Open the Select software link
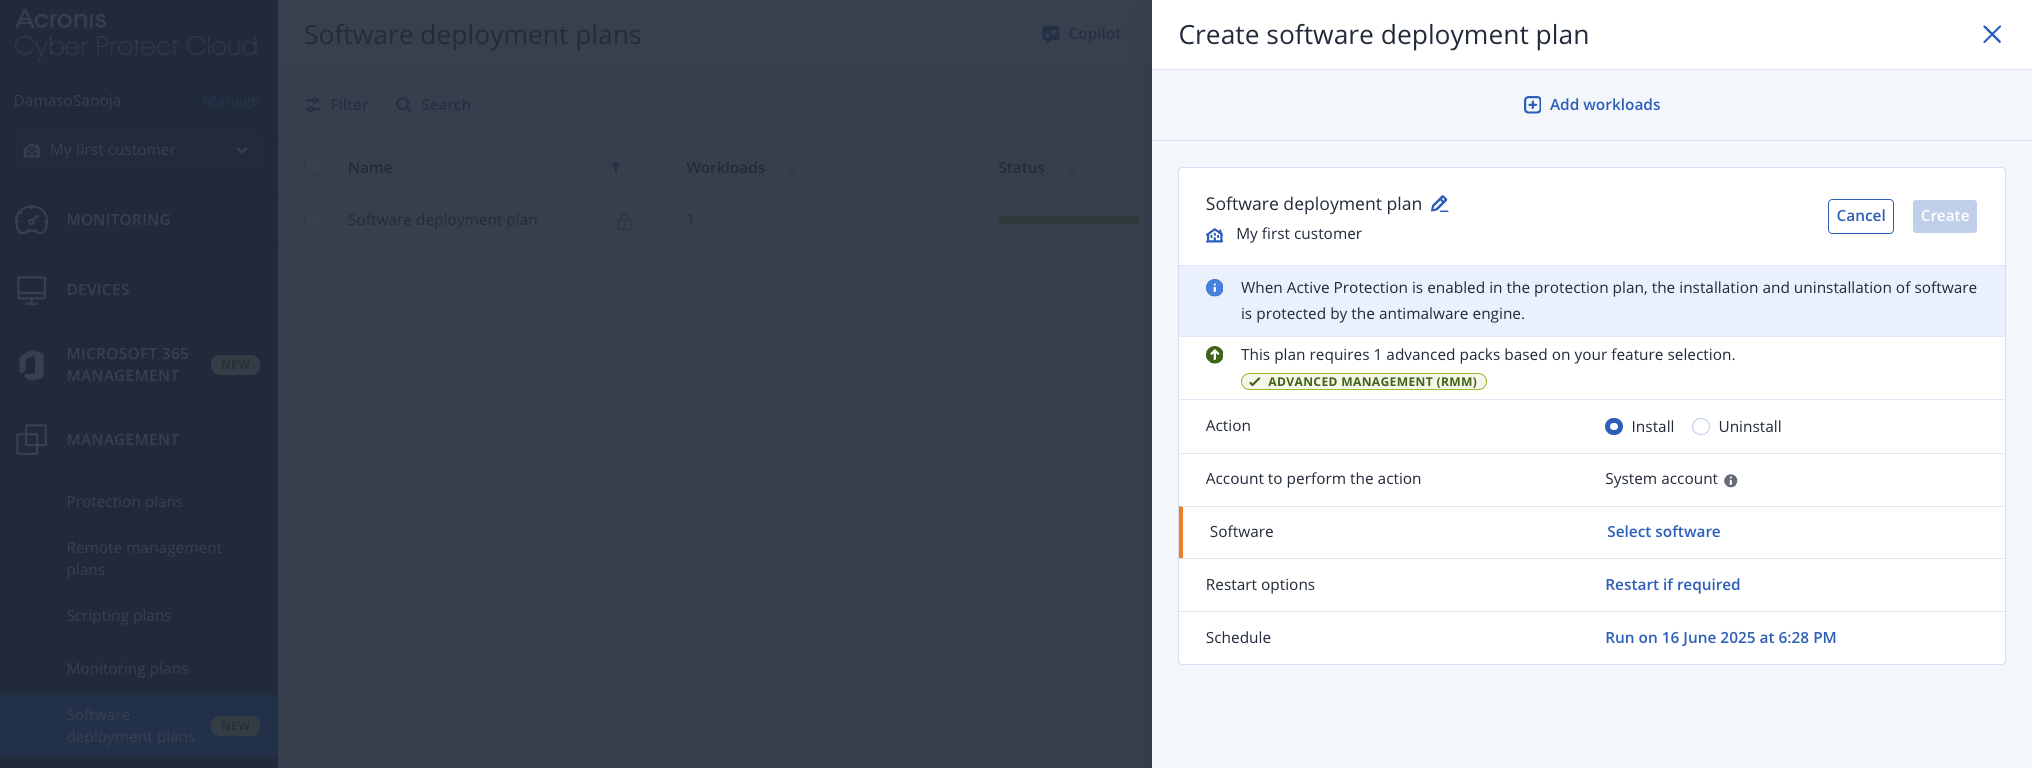The width and height of the screenshot is (2032, 768). [1663, 532]
